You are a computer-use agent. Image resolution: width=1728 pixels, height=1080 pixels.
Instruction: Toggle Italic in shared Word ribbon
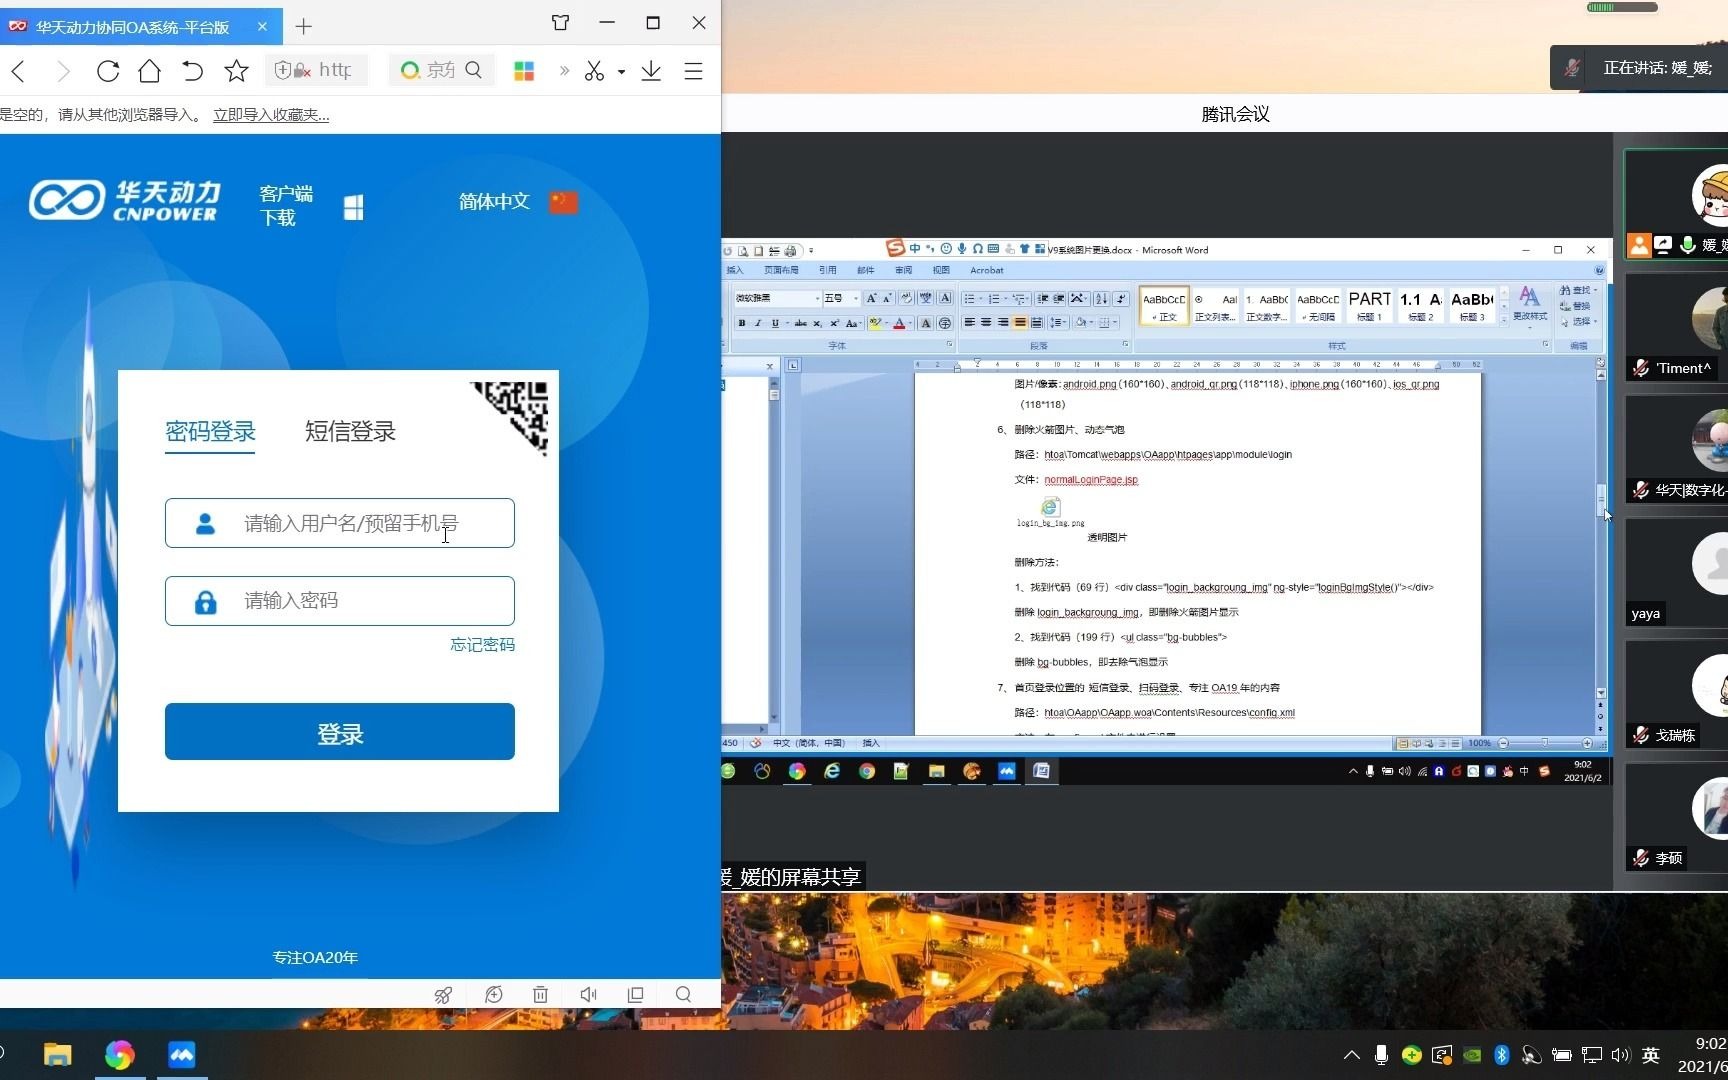tap(758, 323)
